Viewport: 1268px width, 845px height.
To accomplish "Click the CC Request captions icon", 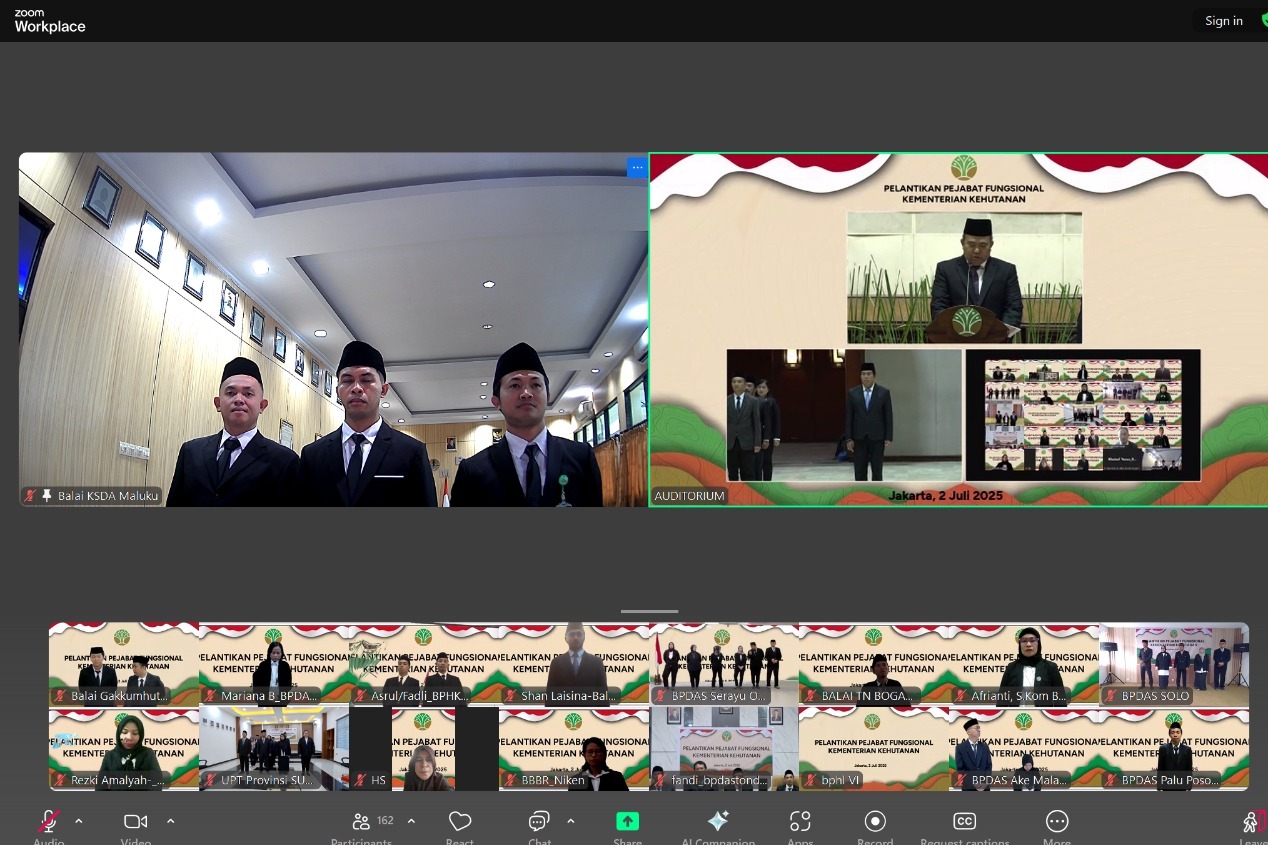I will pos(964,822).
